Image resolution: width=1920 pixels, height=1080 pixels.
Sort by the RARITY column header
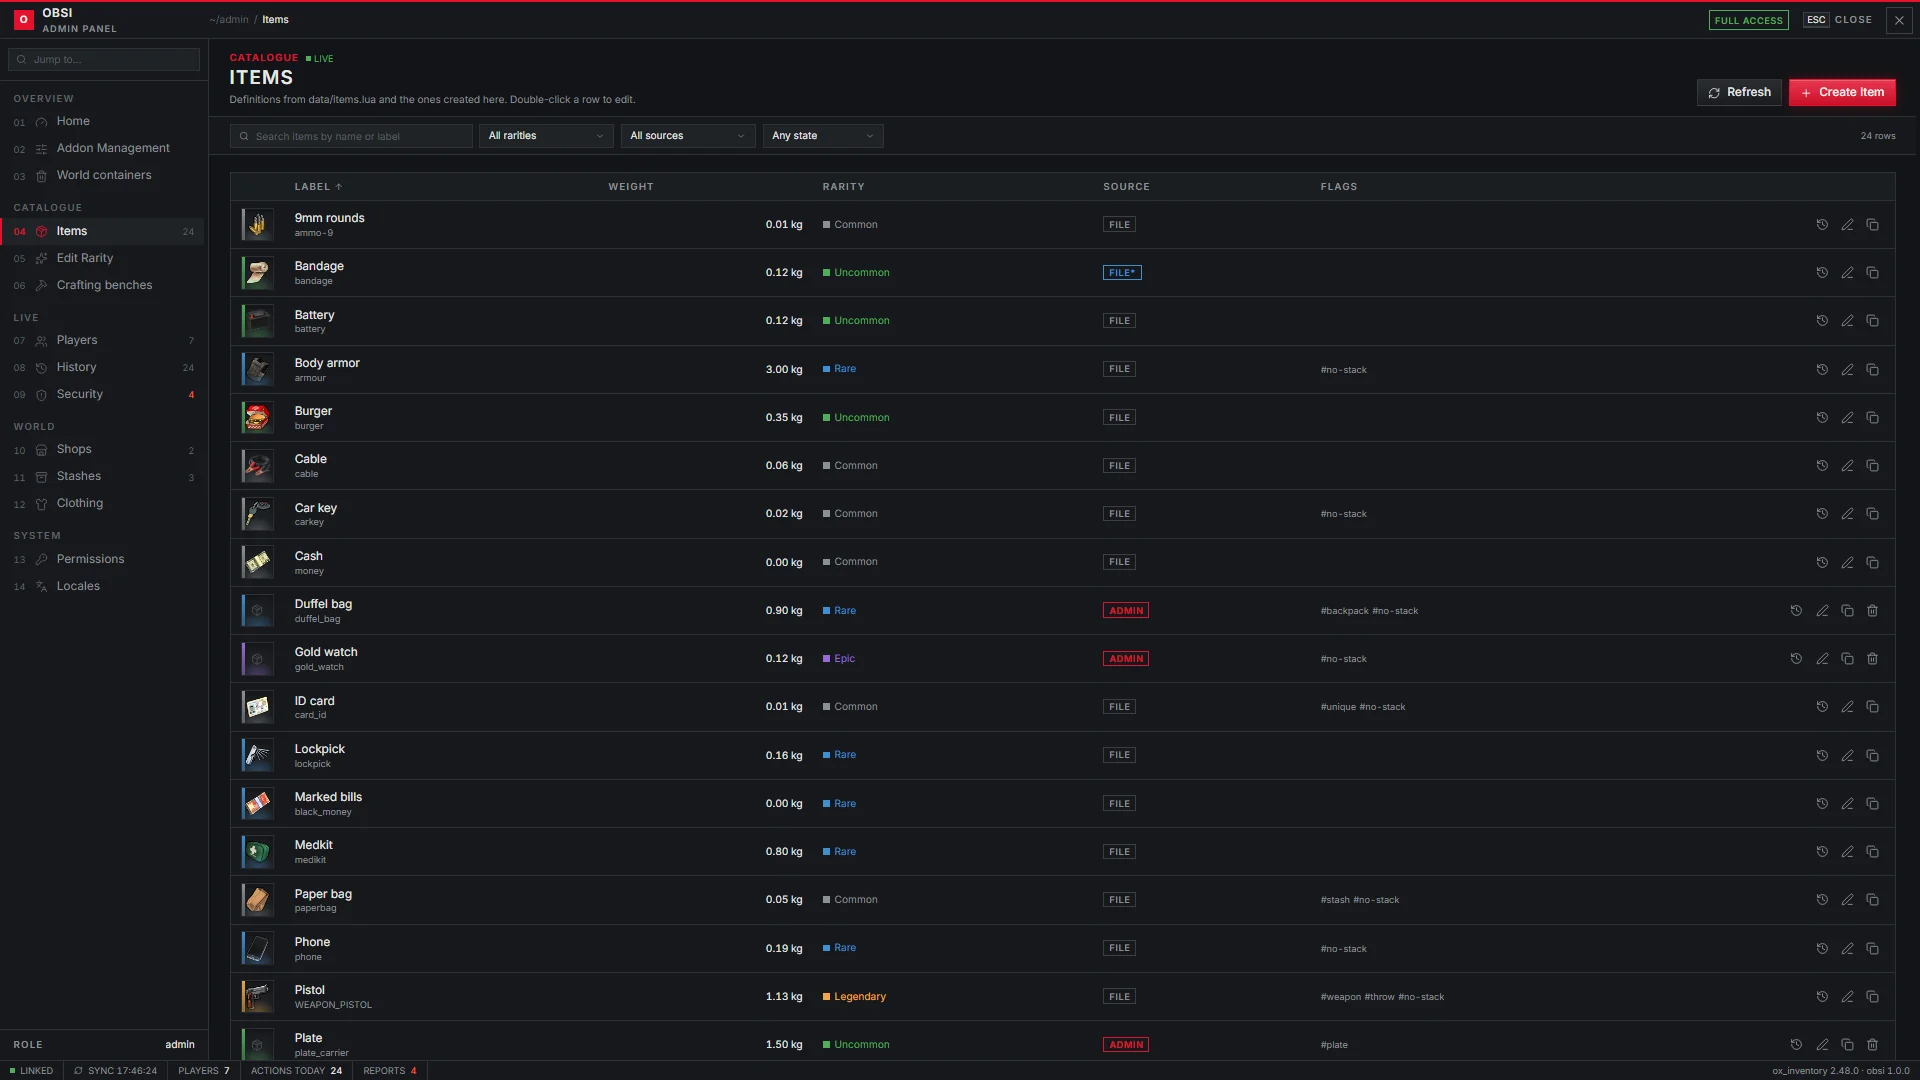pos(843,187)
